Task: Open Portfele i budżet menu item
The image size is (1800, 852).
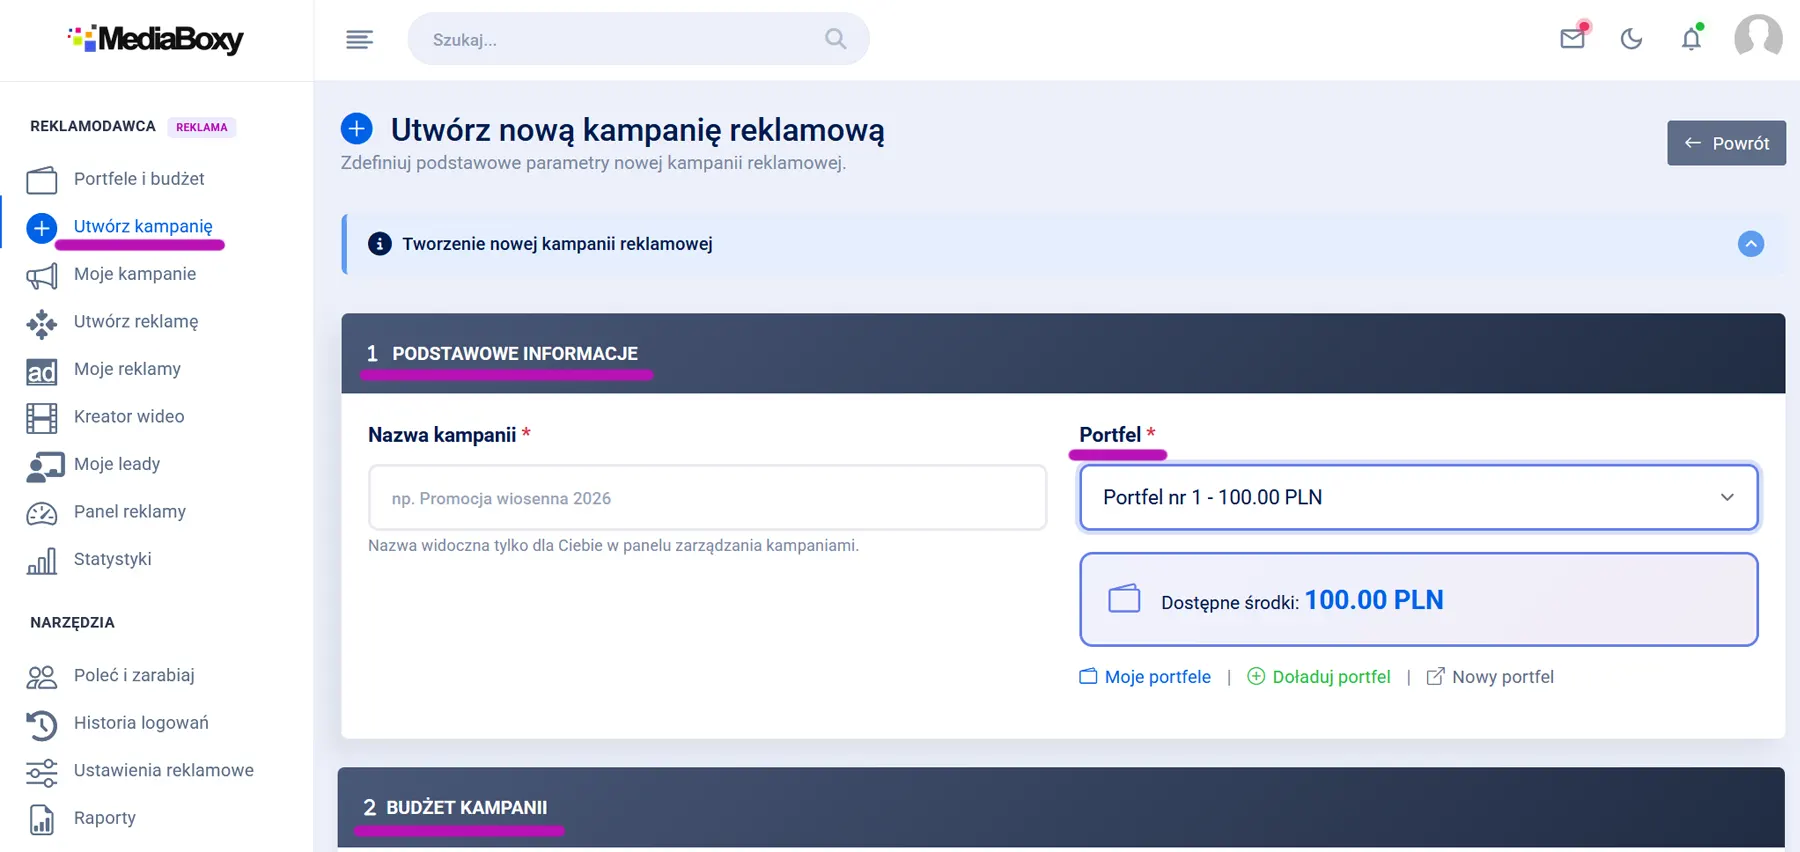Action: click(139, 179)
